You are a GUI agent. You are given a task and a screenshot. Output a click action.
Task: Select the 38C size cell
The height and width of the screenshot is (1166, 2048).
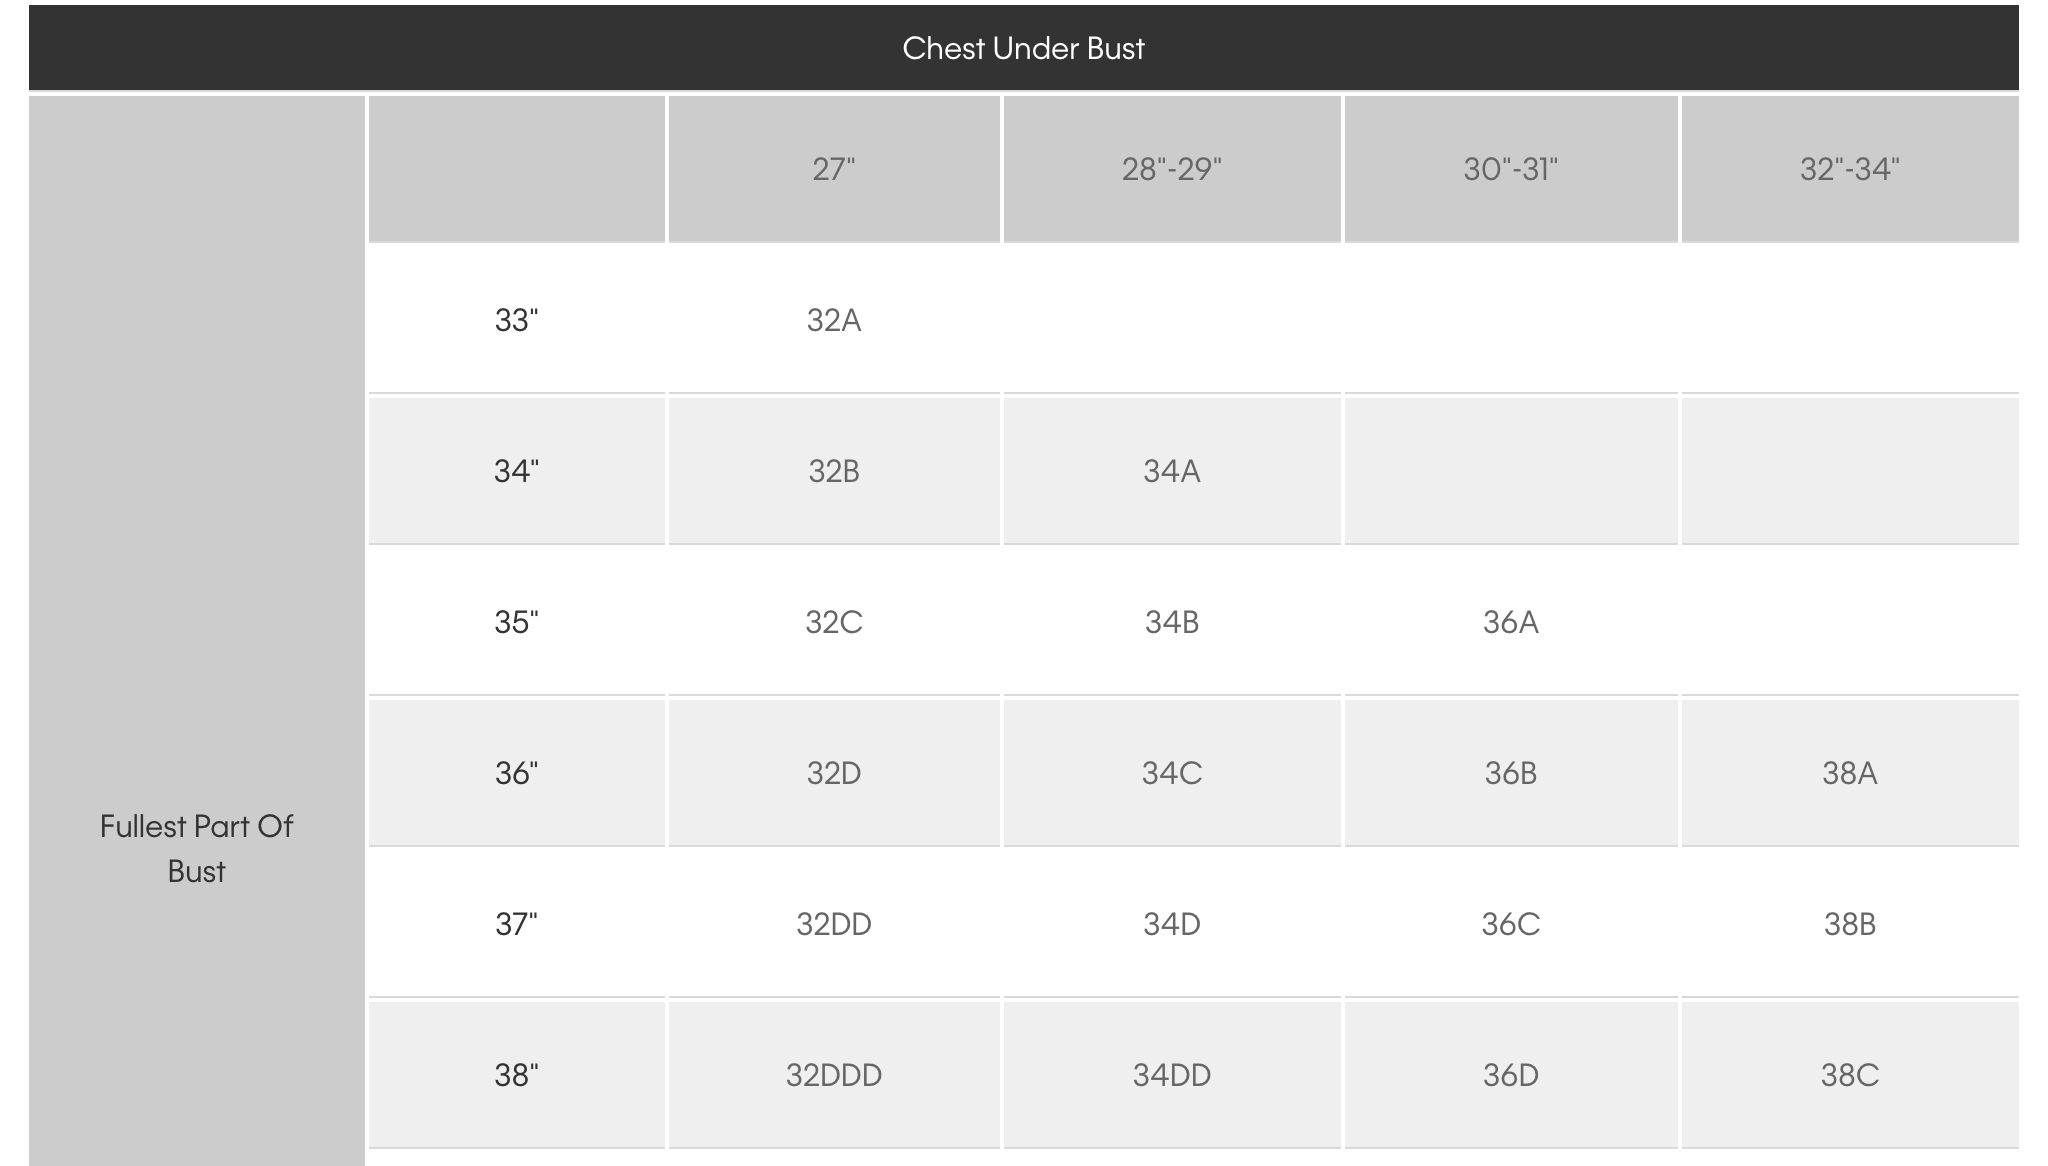tap(1849, 1075)
